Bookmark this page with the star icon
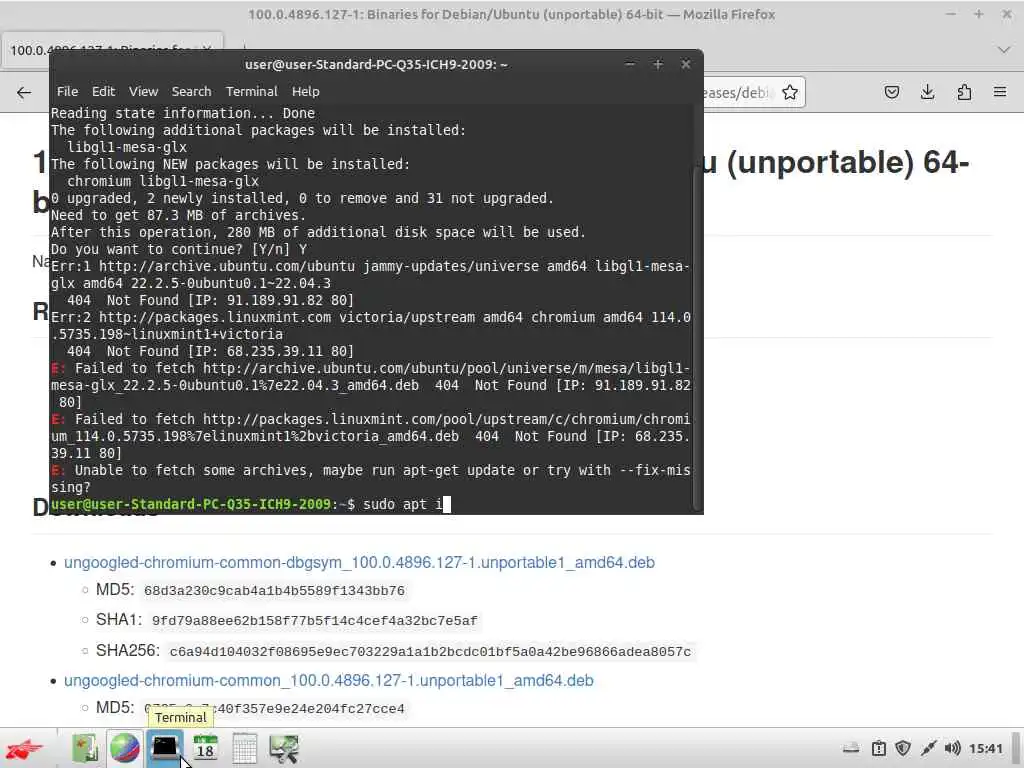The width and height of the screenshot is (1024, 768). [790, 92]
